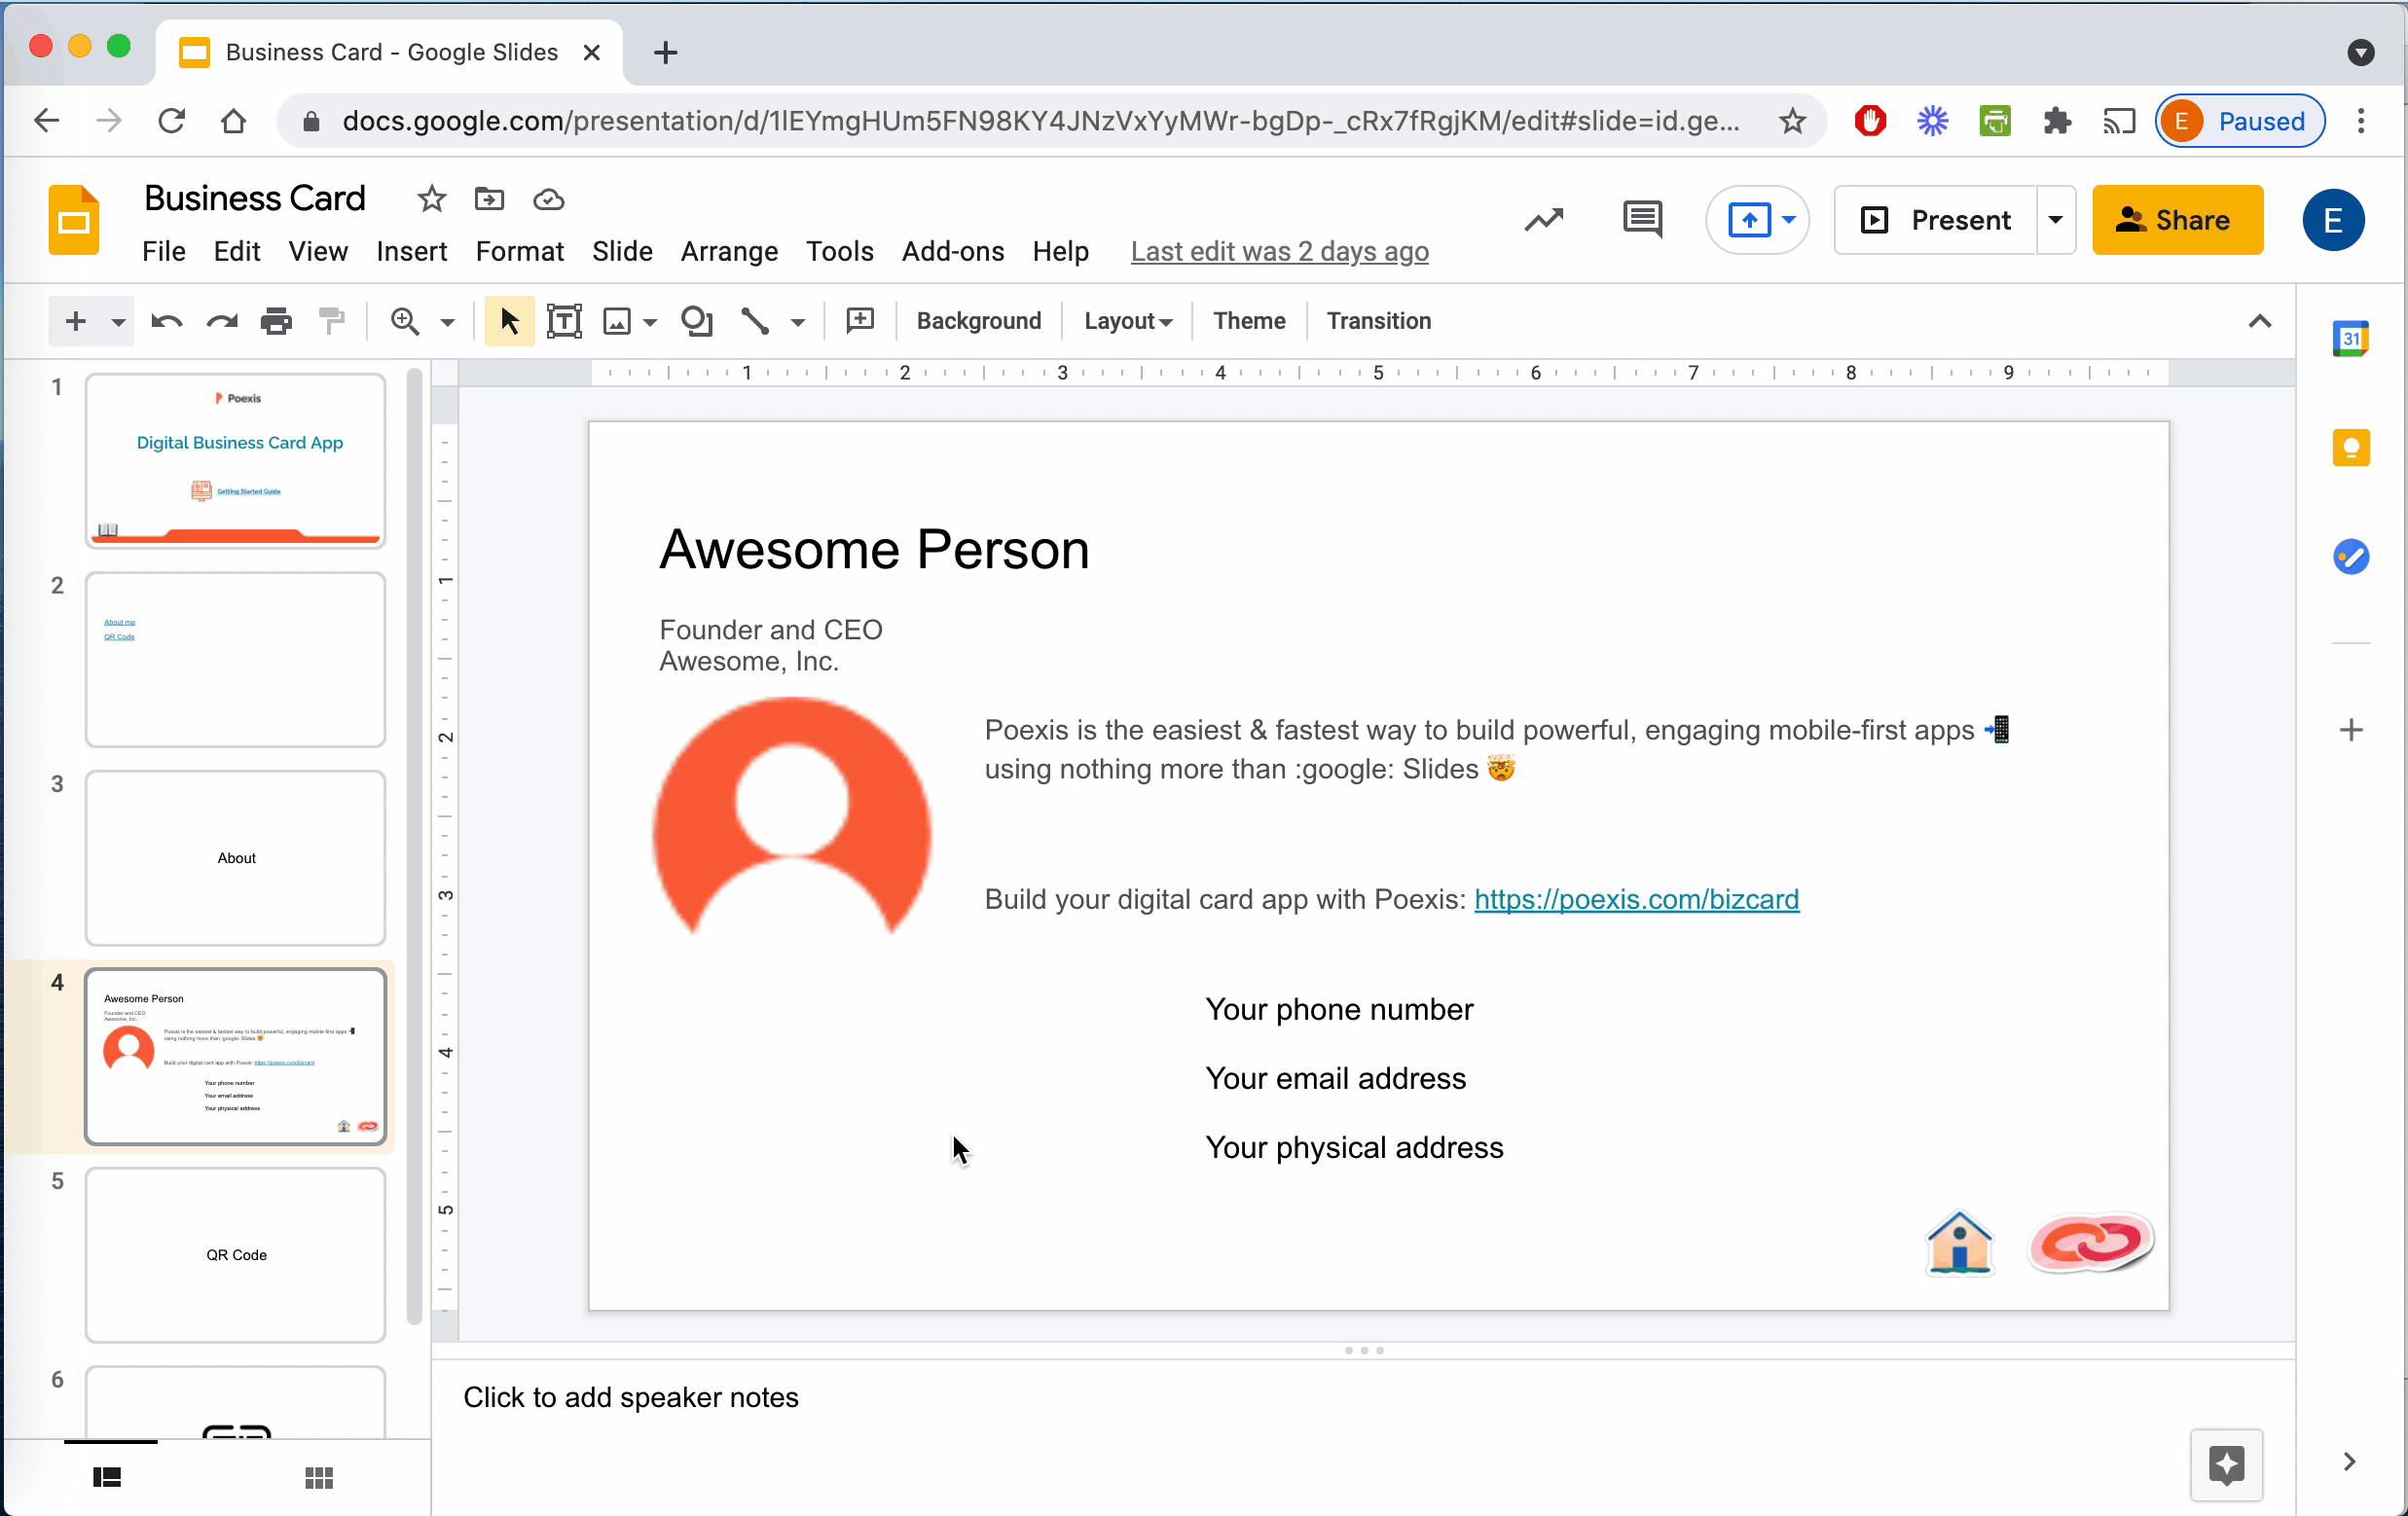Click the Cast media router icon

click(2118, 122)
